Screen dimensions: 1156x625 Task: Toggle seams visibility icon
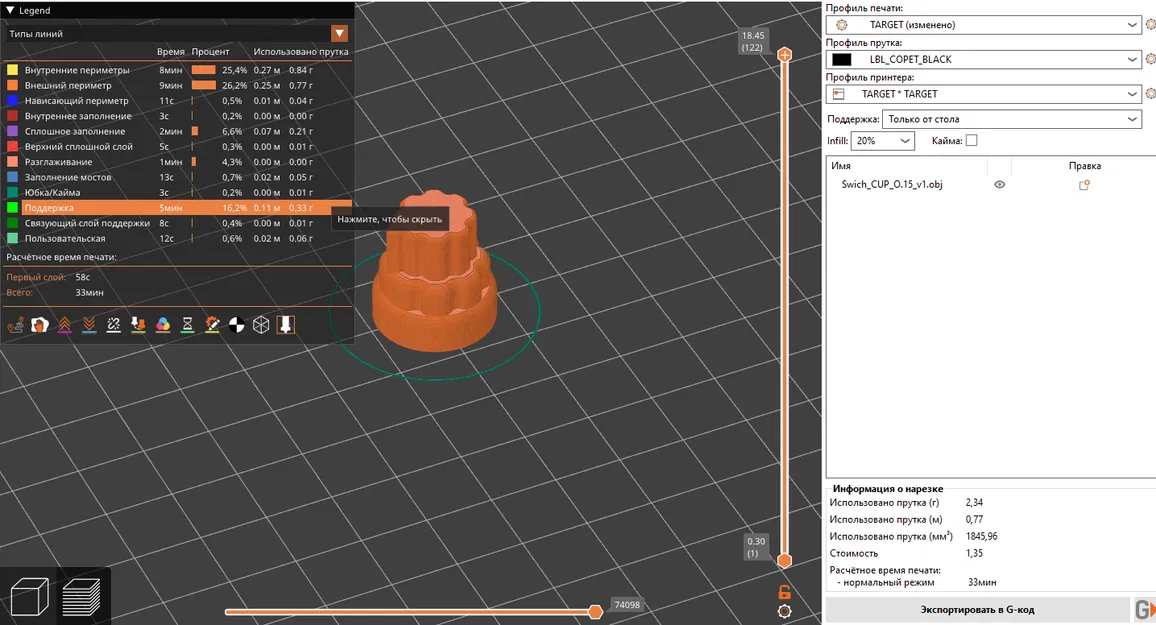click(x=114, y=325)
